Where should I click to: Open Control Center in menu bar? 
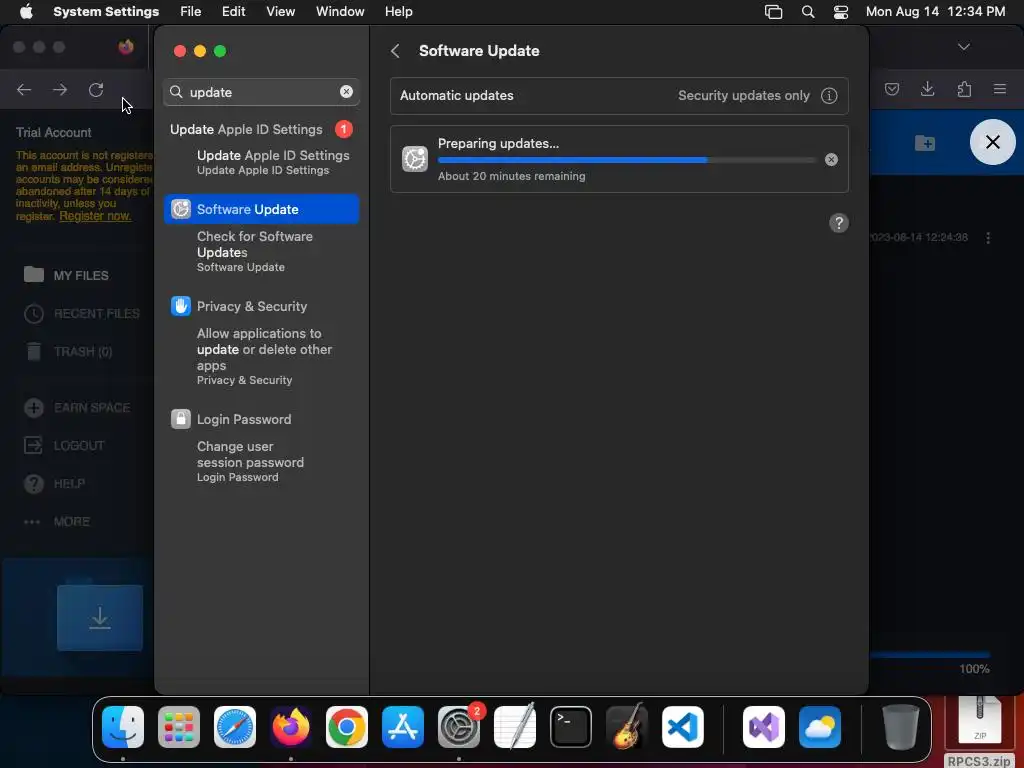pyautogui.click(x=840, y=12)
